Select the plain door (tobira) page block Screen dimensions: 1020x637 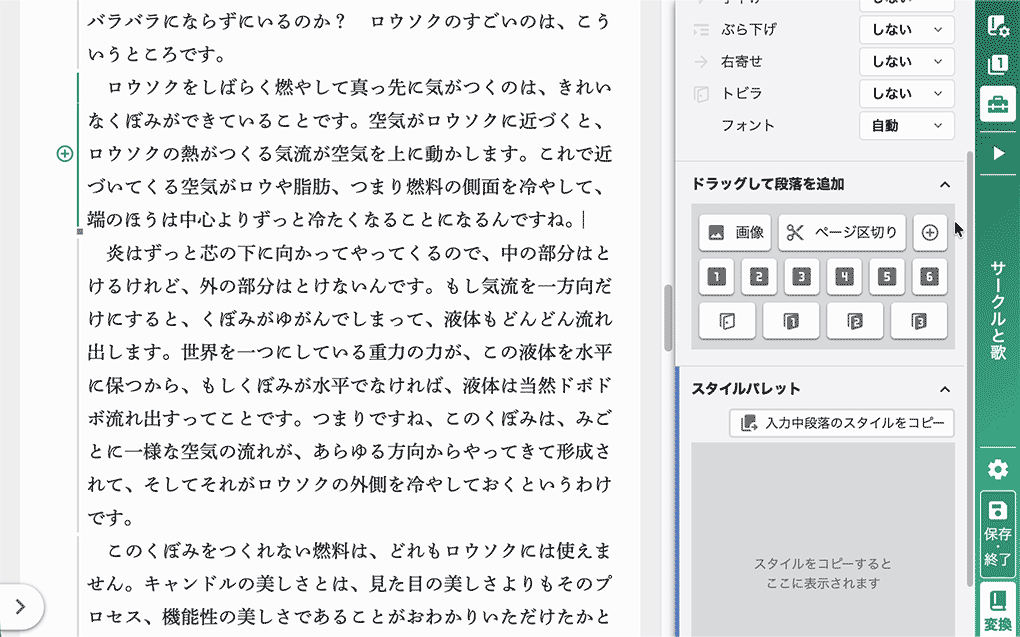(x=727, y=321)
